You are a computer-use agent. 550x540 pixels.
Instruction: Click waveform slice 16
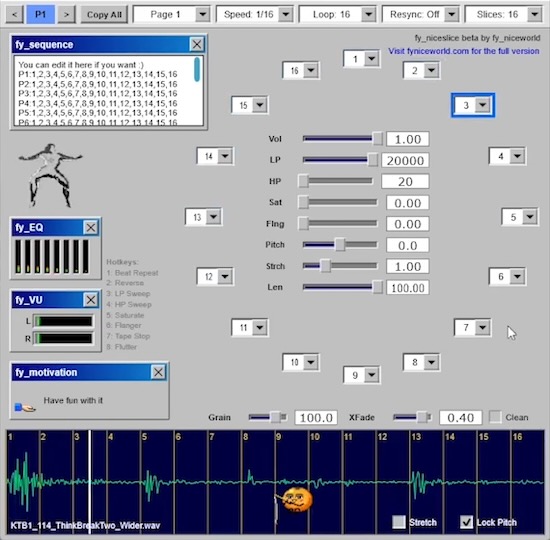[527, 481]
